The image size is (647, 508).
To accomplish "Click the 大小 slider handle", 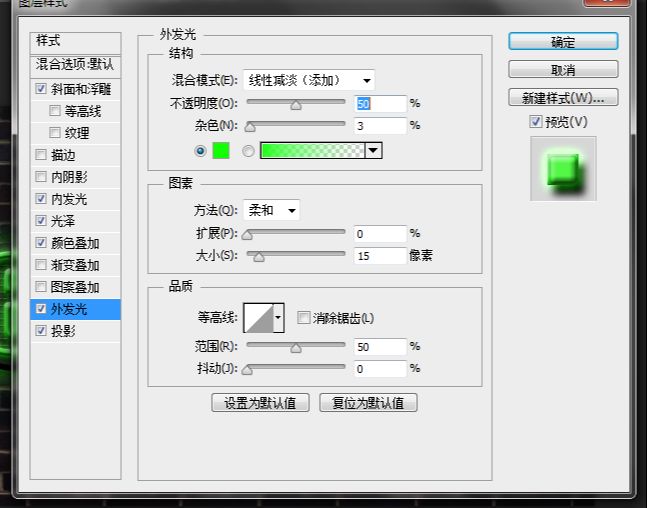I will click(x=259, y=257).
